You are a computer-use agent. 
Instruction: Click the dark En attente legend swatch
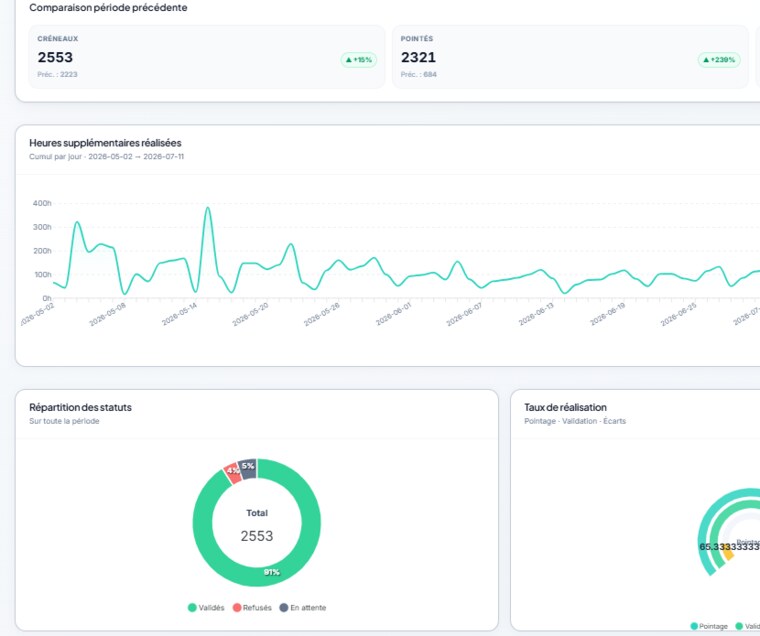coord(284,607)
